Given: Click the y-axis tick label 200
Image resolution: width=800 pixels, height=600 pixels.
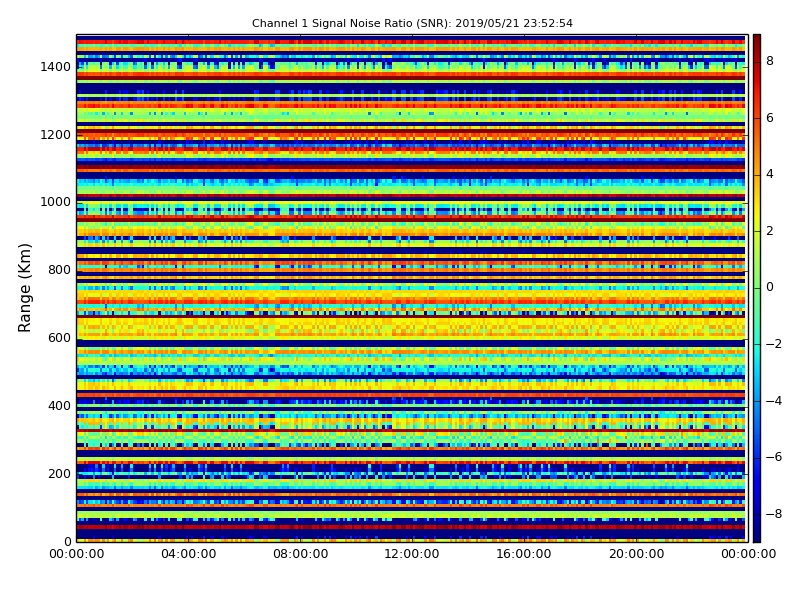Looking at the screenshot, I should tap(59, 473).
